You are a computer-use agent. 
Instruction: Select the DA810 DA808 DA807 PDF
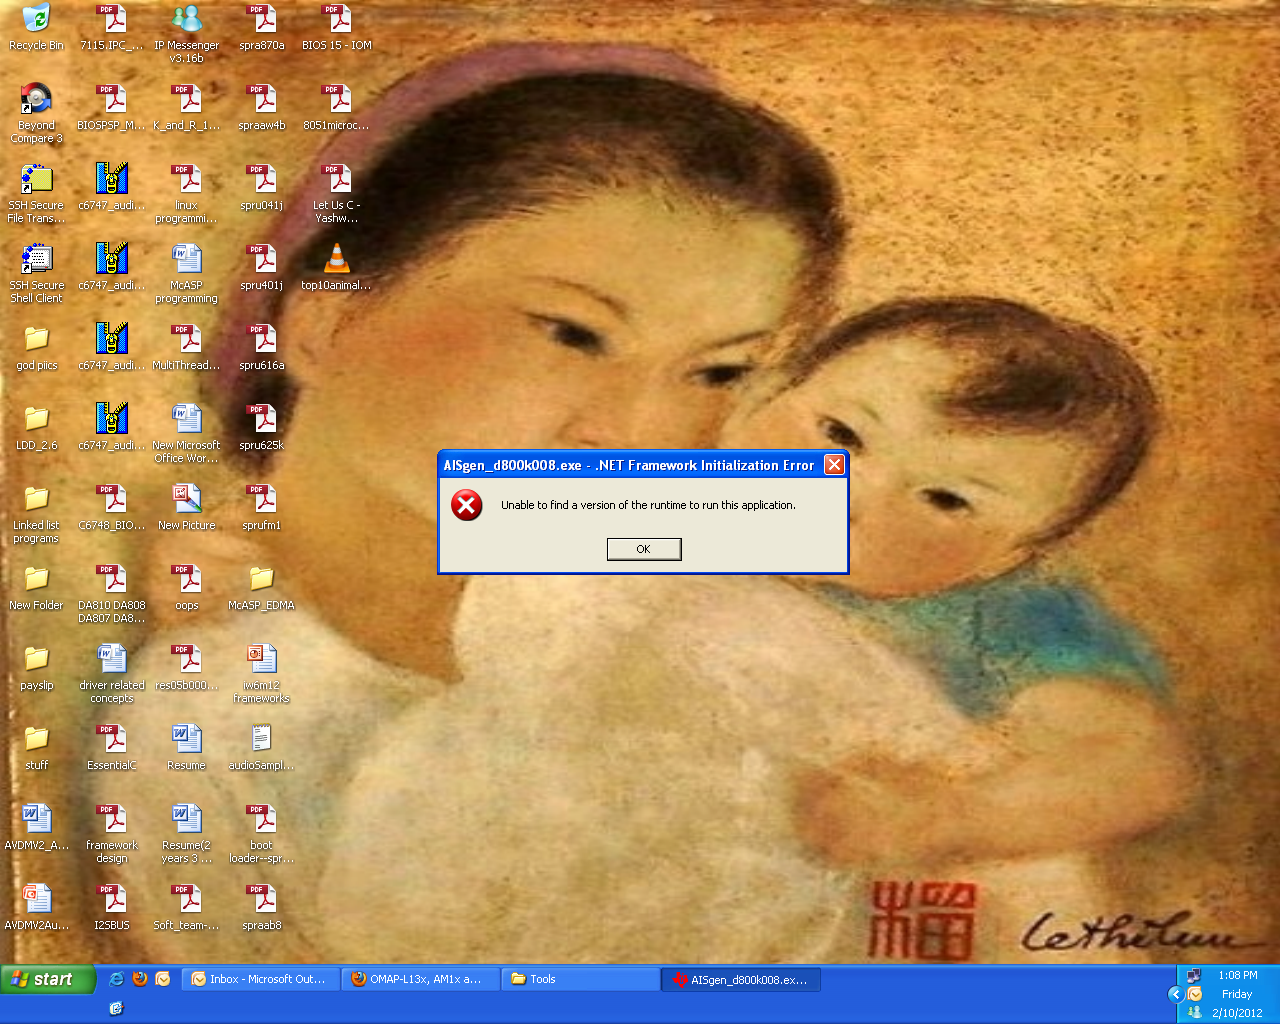coord(112,593)
